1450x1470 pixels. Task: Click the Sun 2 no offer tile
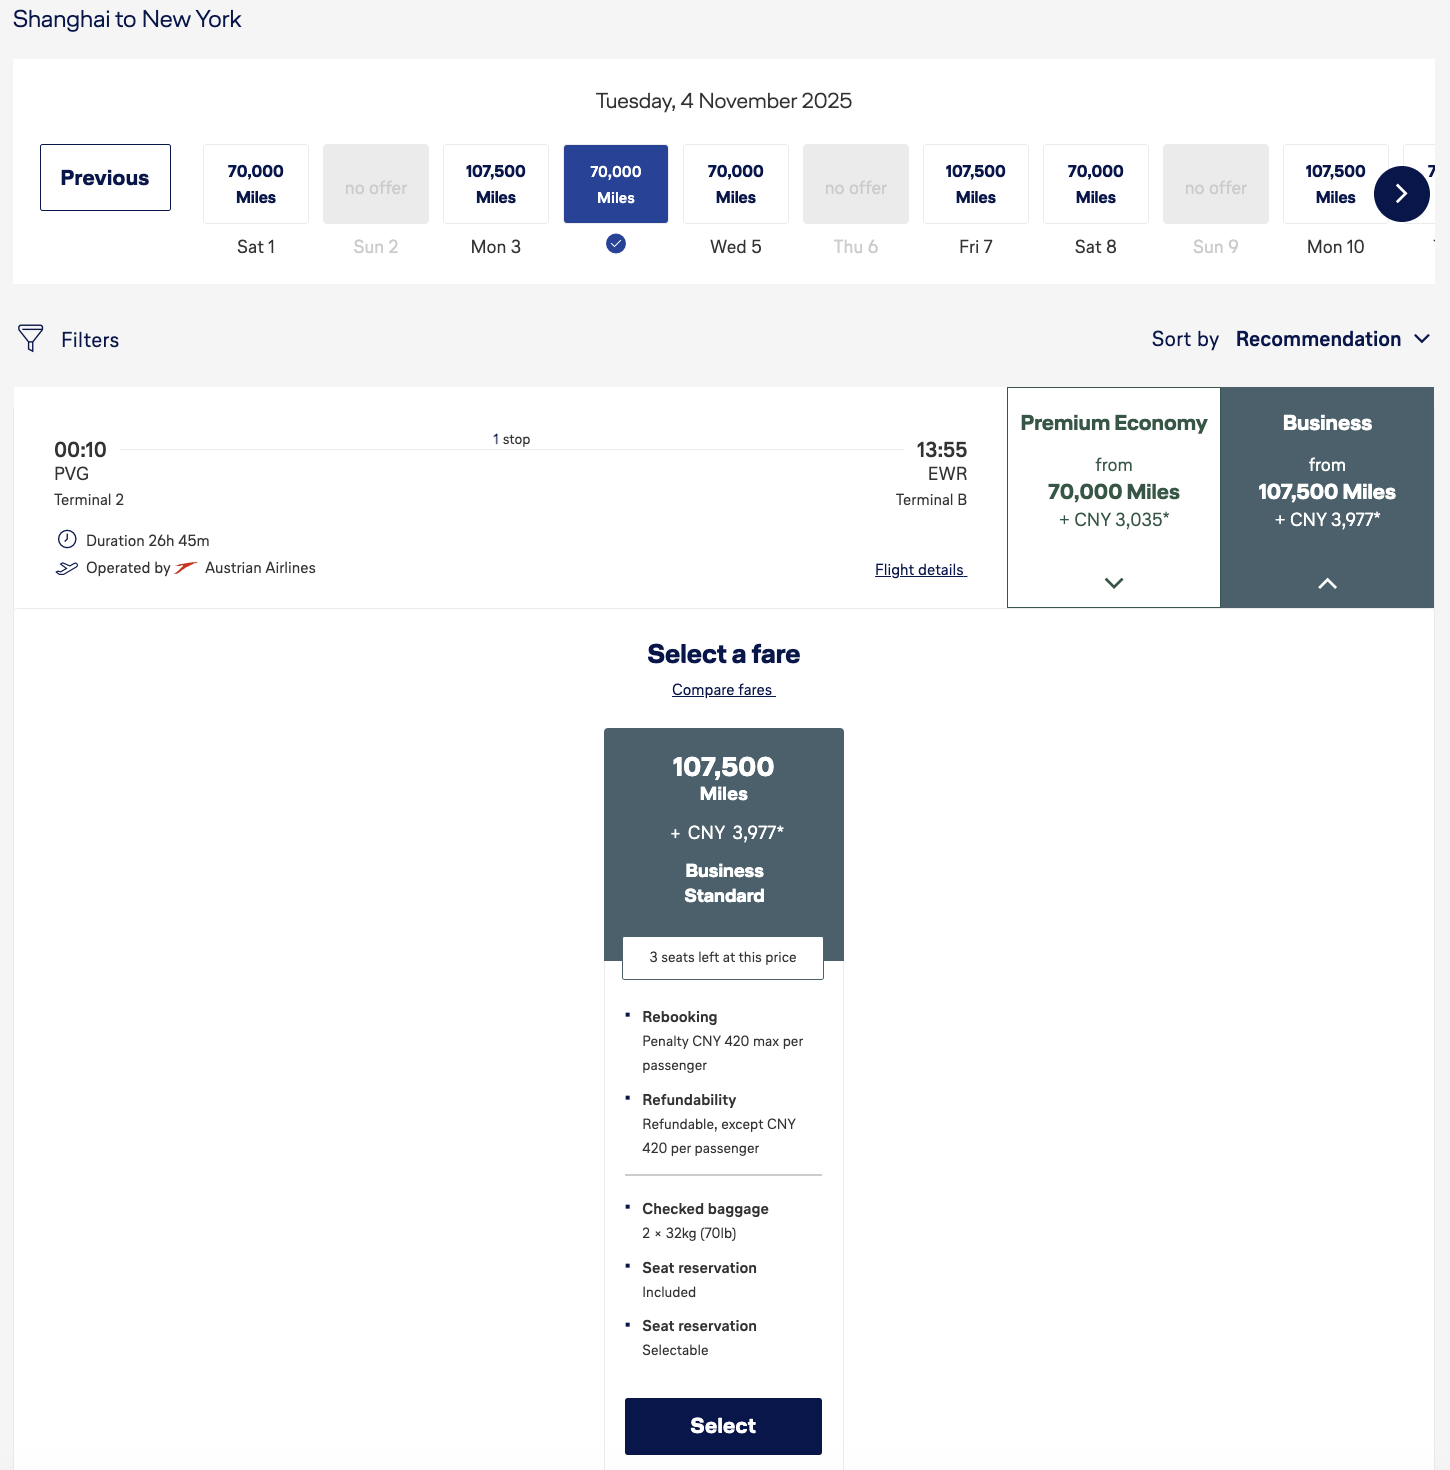point(376,184)
